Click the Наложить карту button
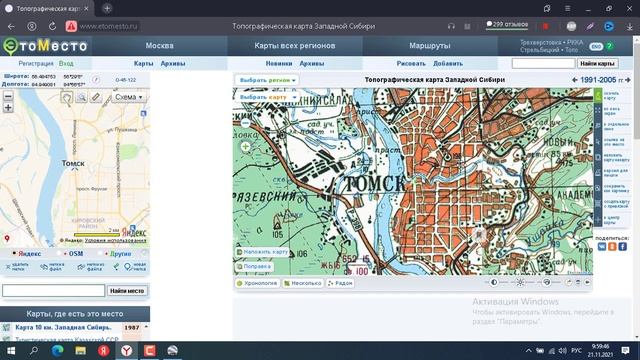The image size is (640, 360). tap(262, 252)
